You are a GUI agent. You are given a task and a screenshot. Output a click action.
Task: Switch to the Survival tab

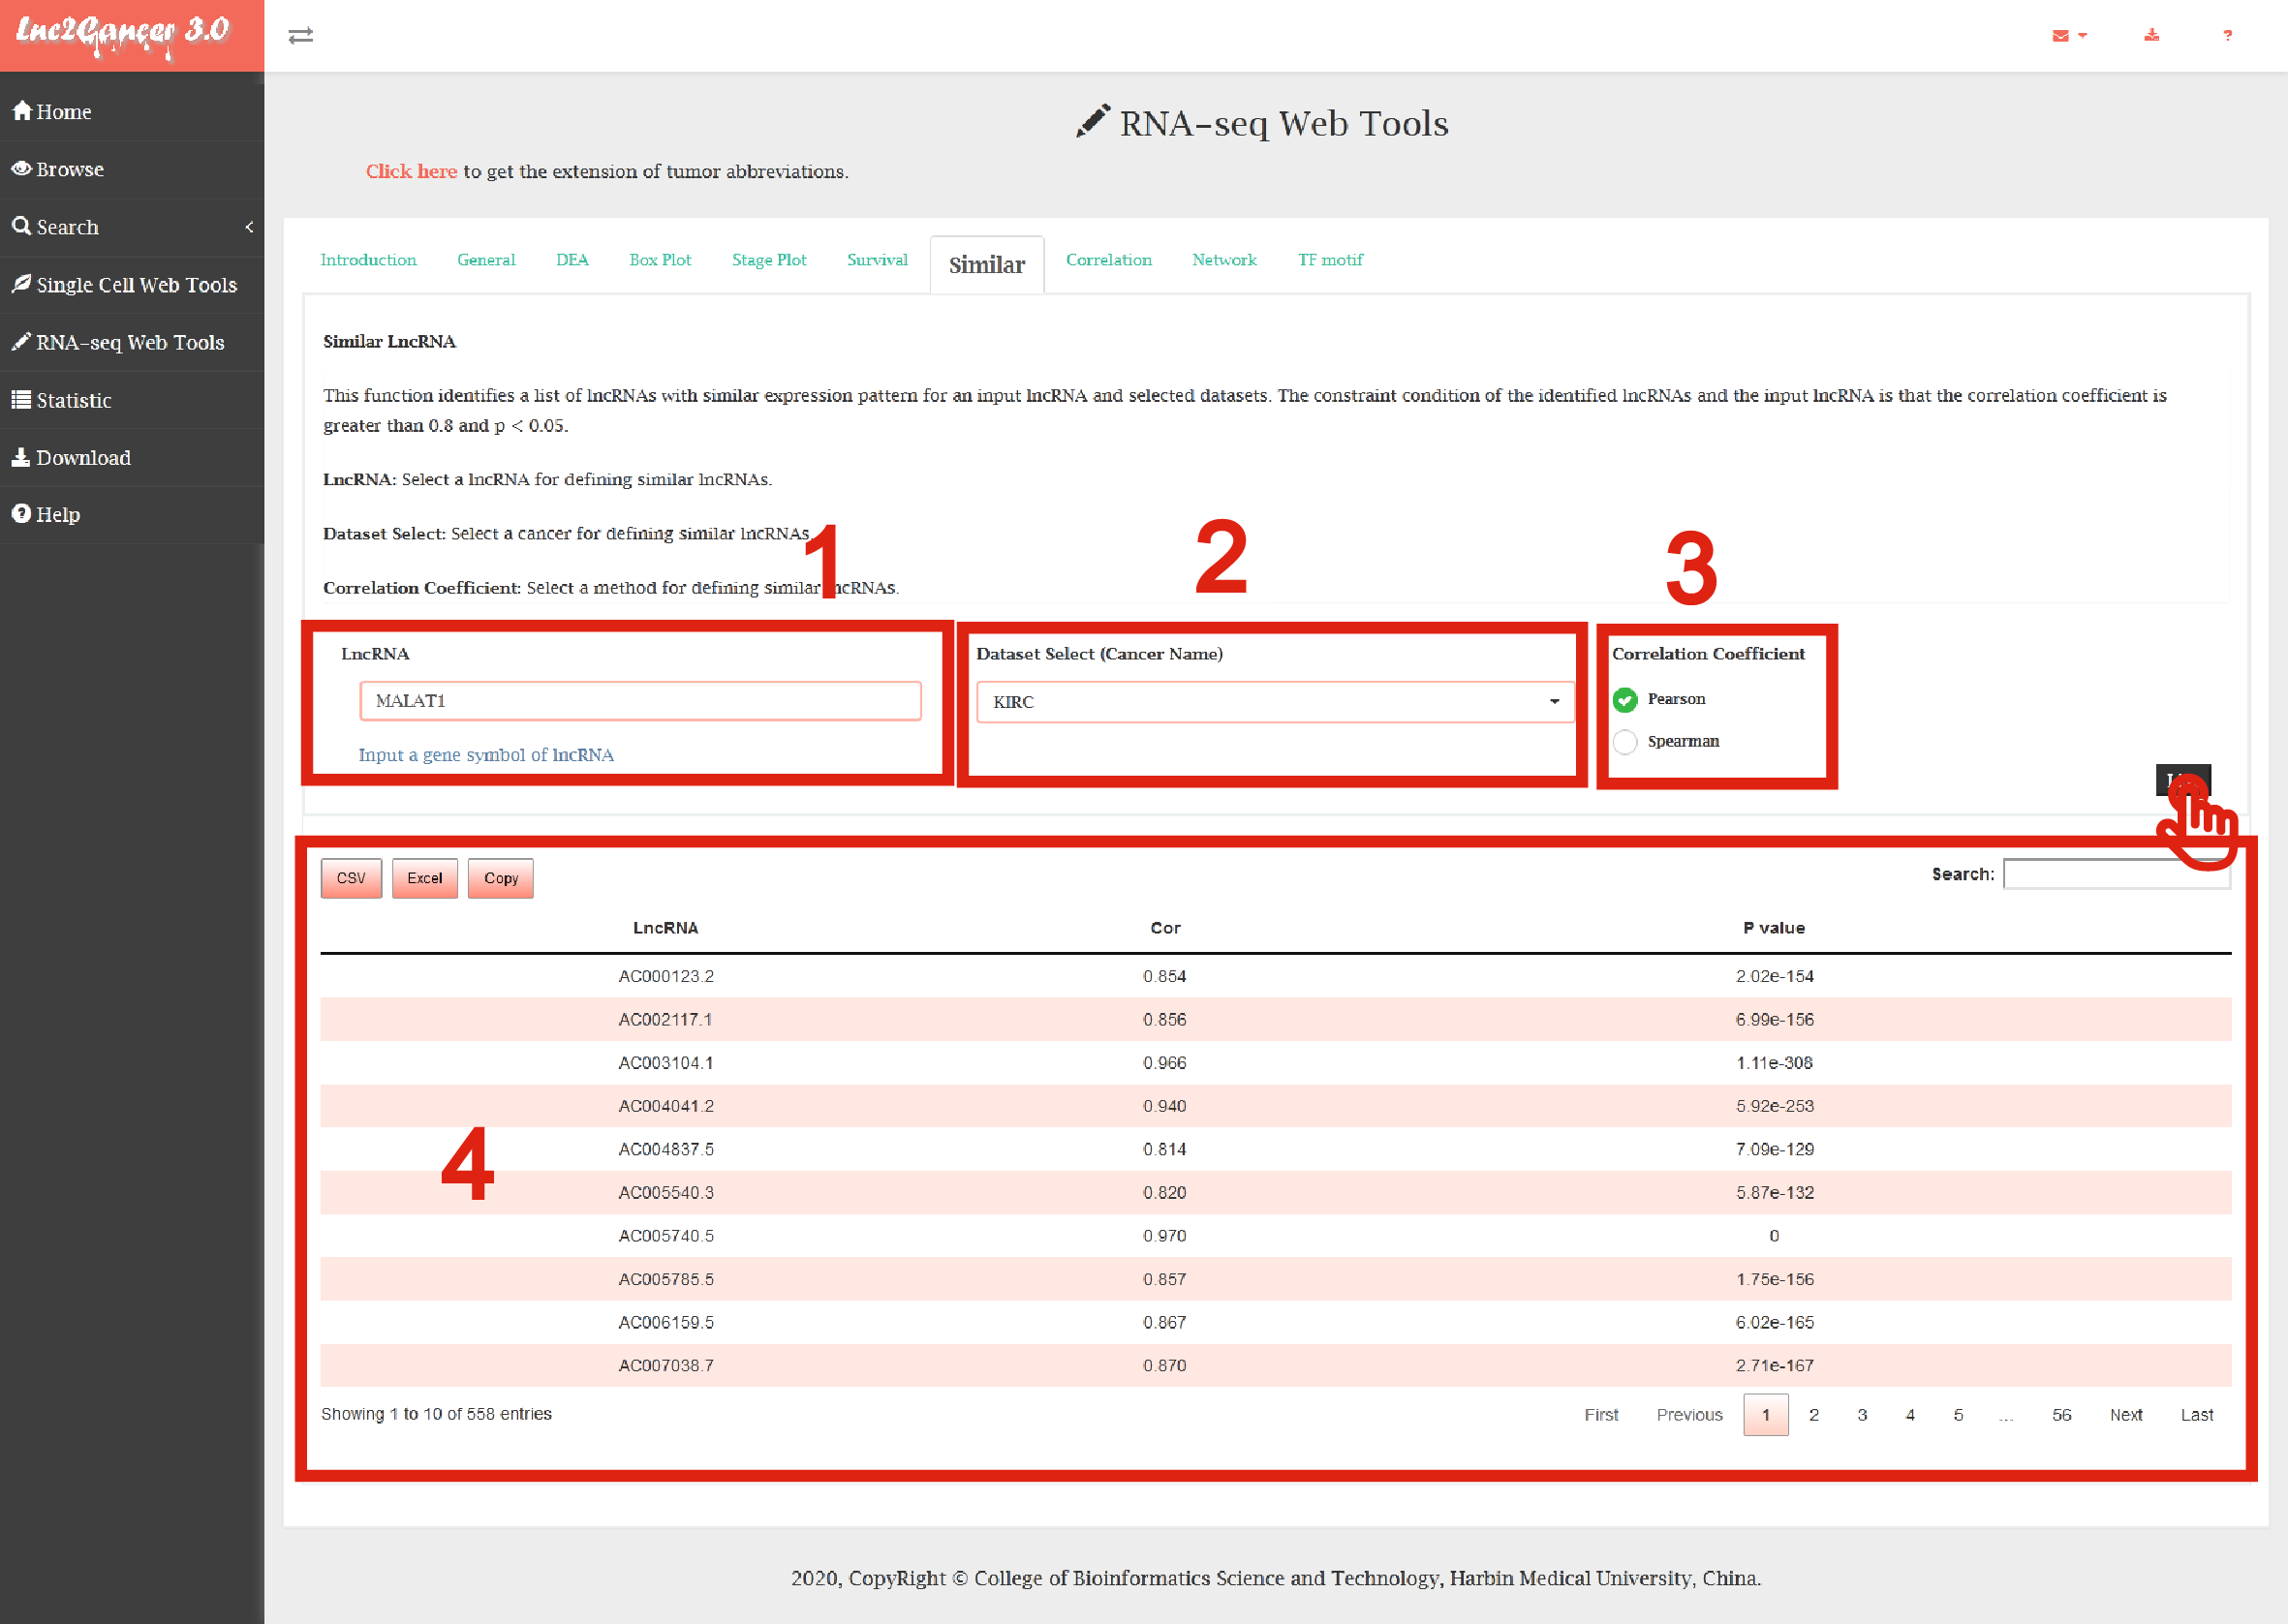[877, 260]
